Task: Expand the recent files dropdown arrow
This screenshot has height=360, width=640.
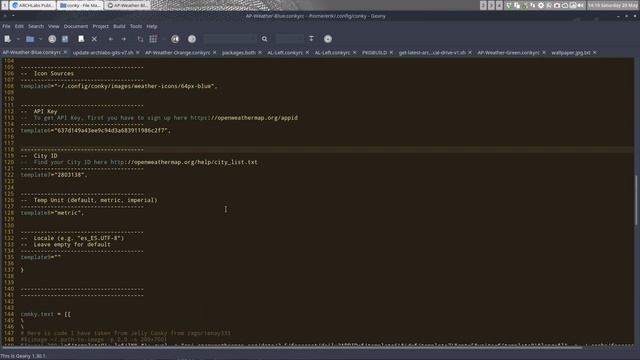Action: (x=40, y=39)
